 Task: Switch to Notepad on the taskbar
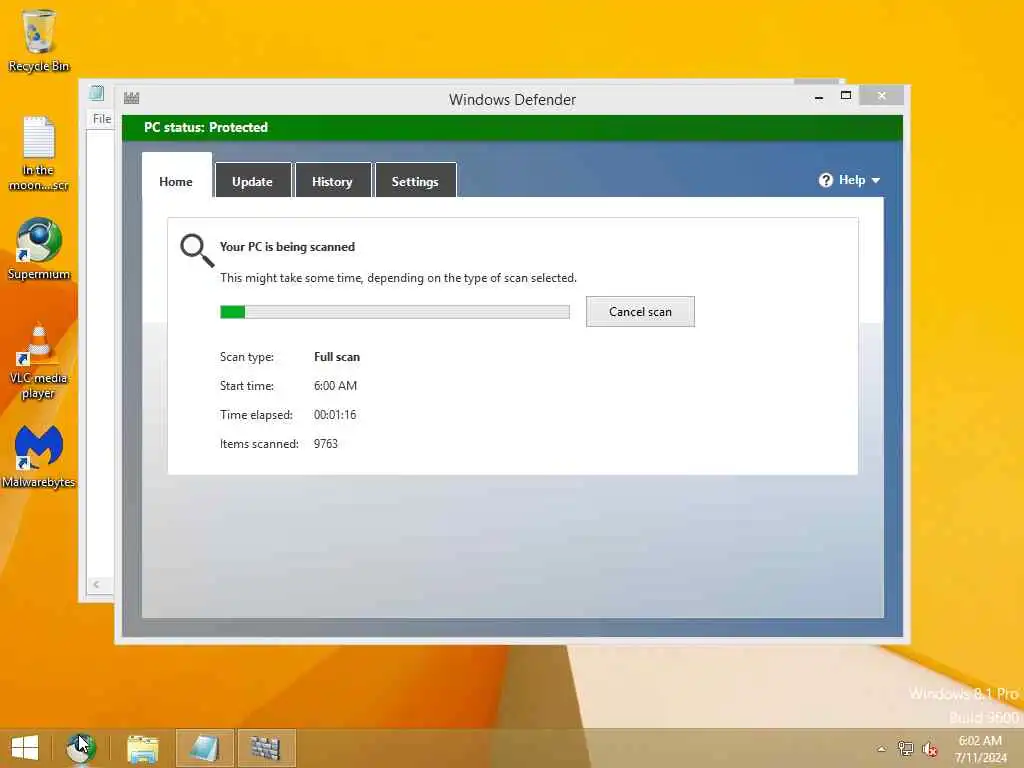pos(204,748)
